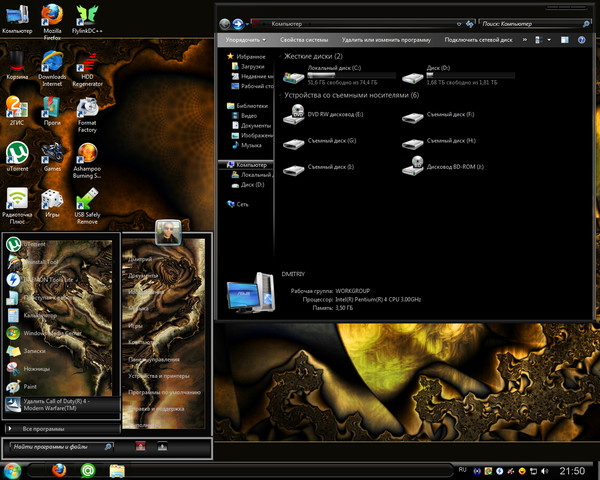The width and height of the screenshot is (600, 480).
Task: Select Музыка library in sidebar
Action: coord(247,145)
